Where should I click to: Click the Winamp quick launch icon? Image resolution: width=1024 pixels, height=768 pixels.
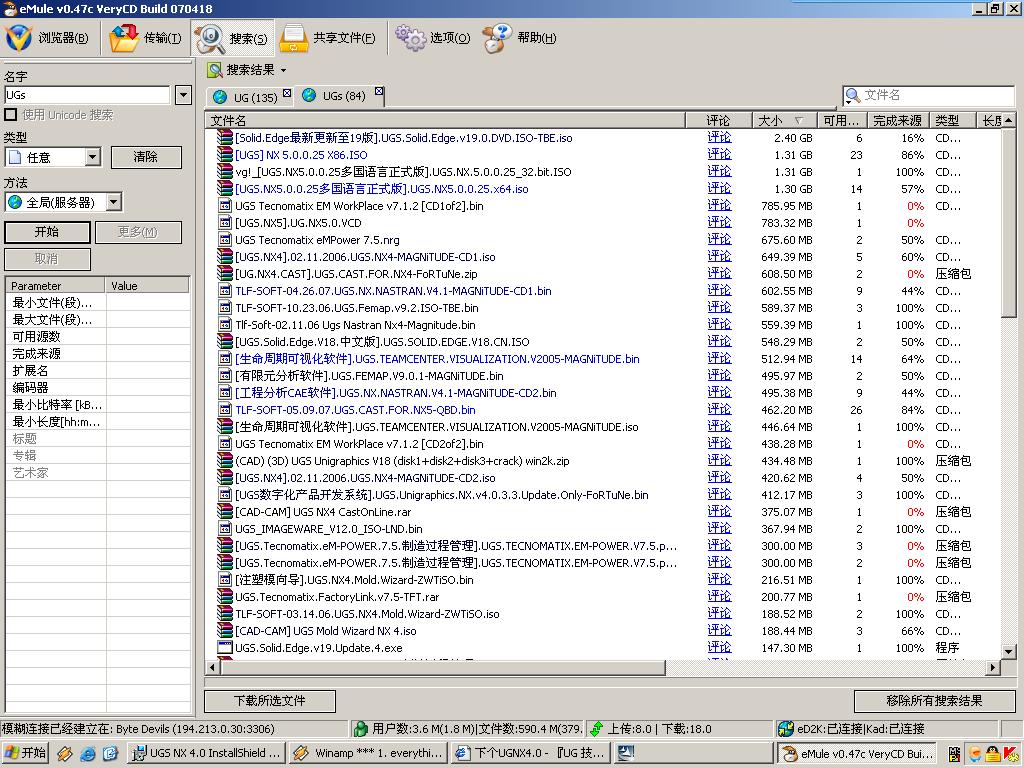coord(65,754)
